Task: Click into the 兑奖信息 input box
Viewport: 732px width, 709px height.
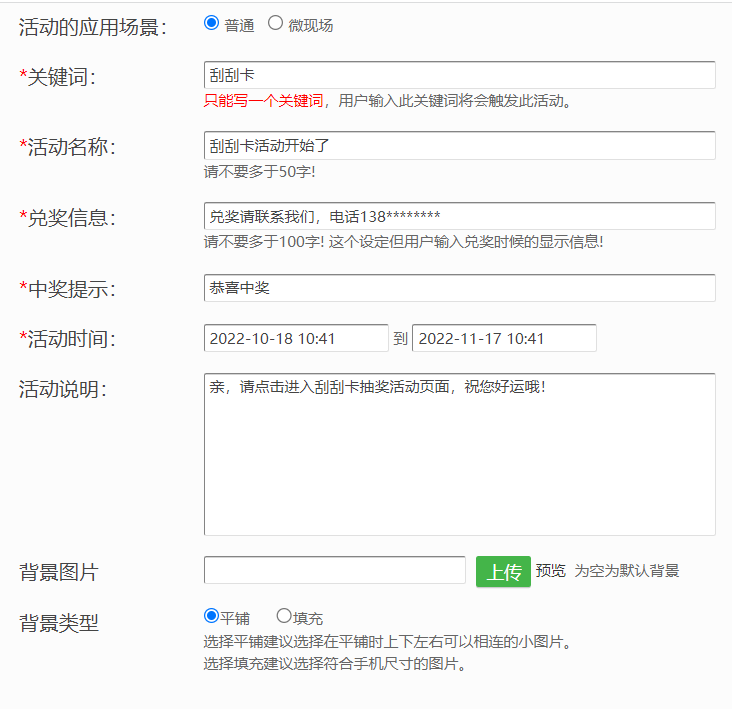Action: 459,217
